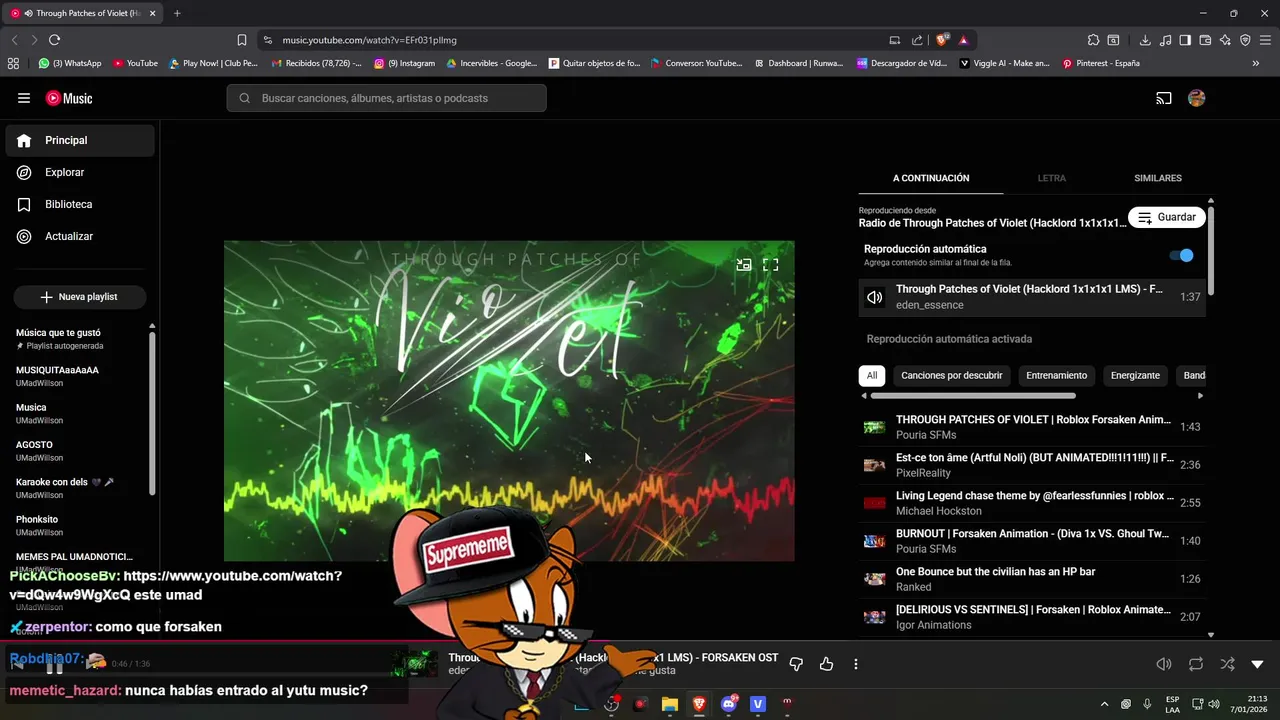Image resolution: width=1280 pixels, height=720 pixels.
Task: Click the YouTube Music logo
Action: click(x=69, y=98)
